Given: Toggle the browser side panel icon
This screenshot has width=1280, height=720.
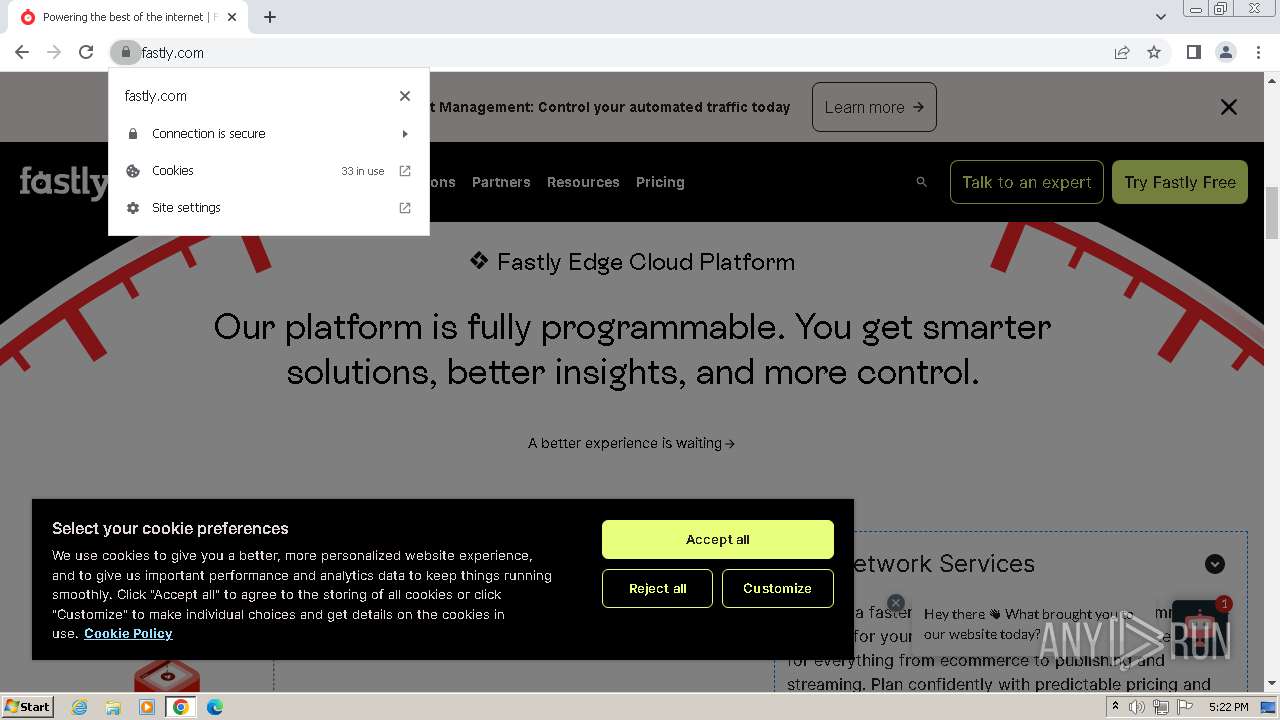Looking at the screenshot, I should pyautogui.click(x=1193, y=52).
